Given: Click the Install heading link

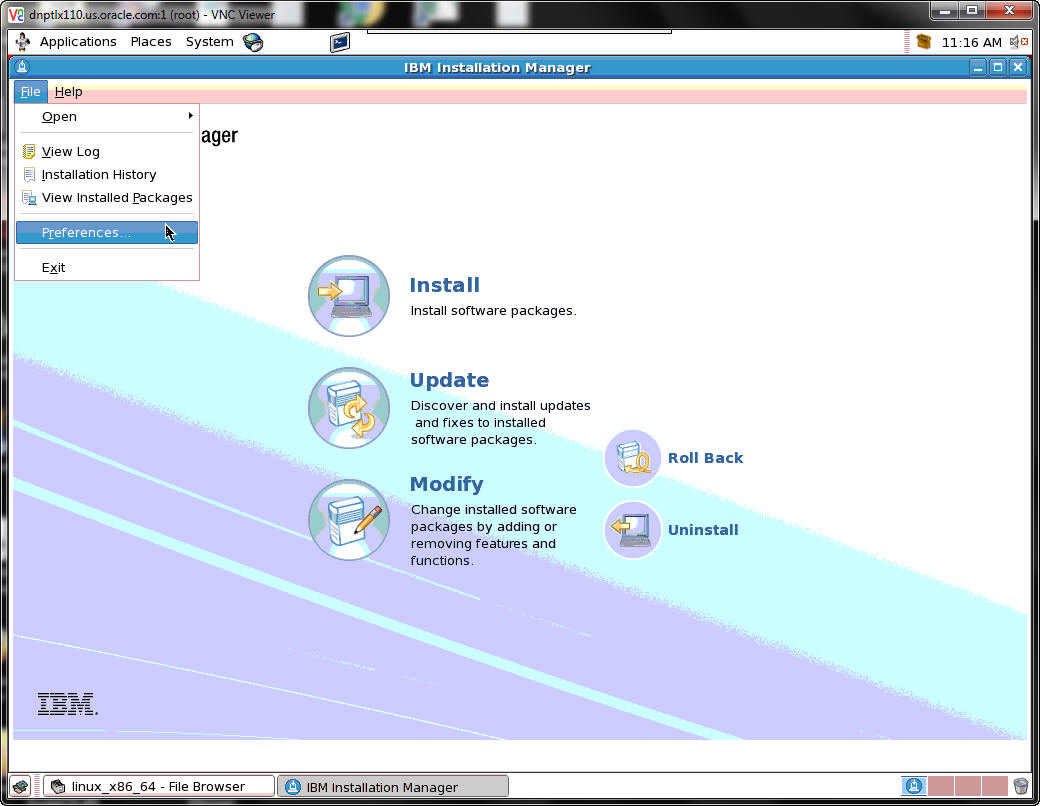Looking at the screenshot, I should click(444, 285).
